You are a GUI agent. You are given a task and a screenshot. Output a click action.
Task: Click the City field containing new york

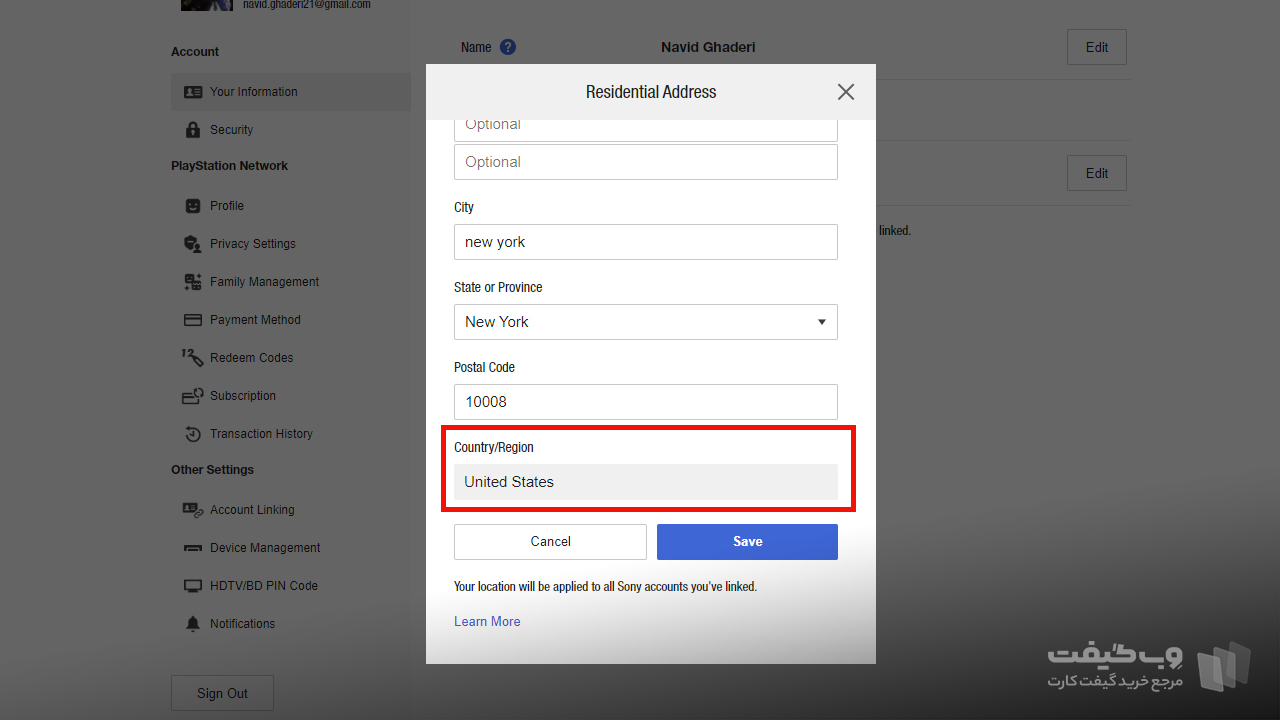(x=646, y=242)
